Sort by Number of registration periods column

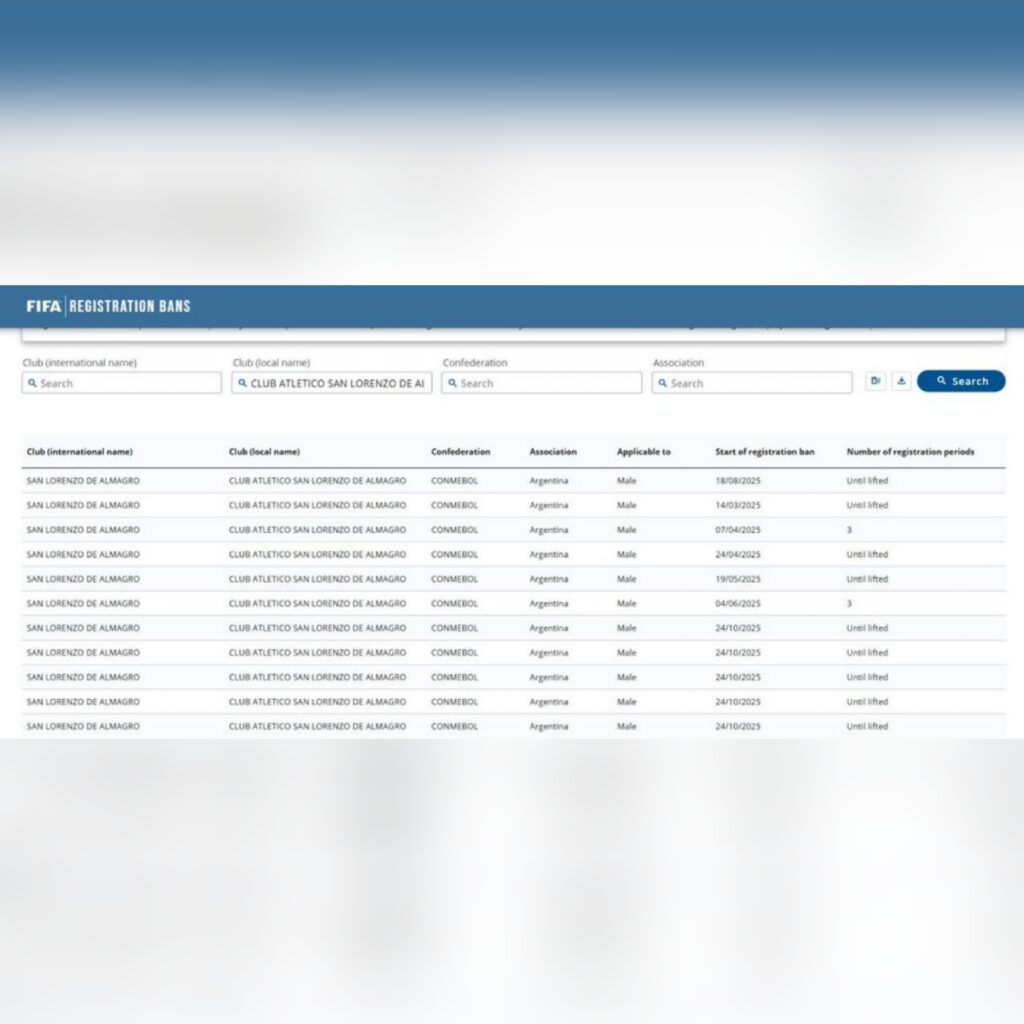[x=910, y=452]
